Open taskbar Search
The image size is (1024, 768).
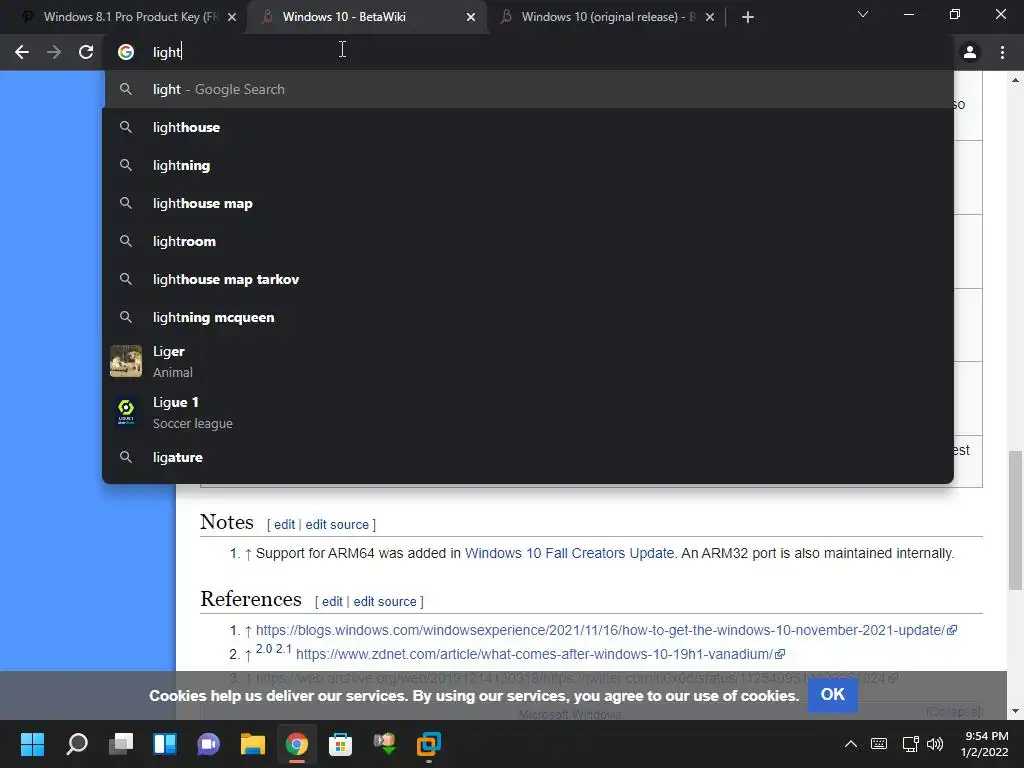(76, 744)
